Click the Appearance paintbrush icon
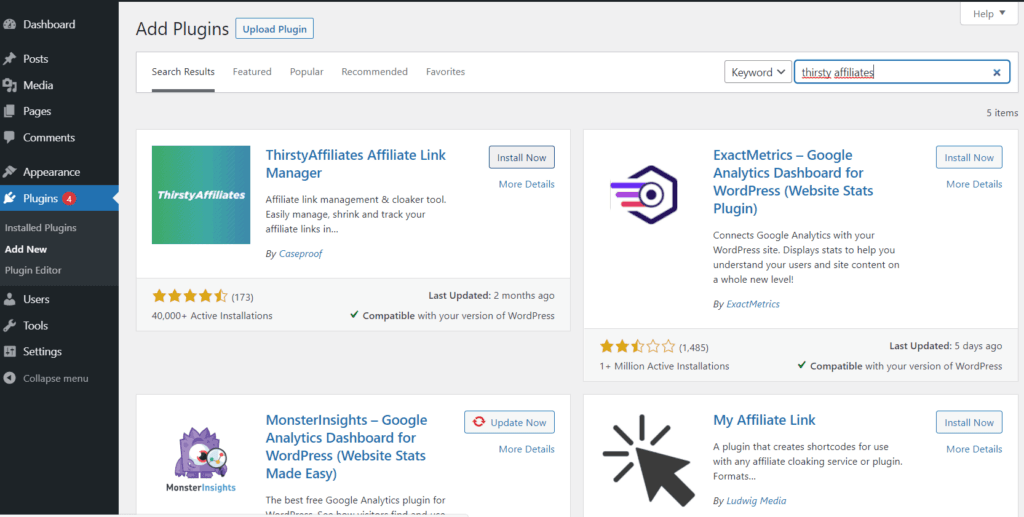Screen dimensions: 1024x517 coord(9,172)
